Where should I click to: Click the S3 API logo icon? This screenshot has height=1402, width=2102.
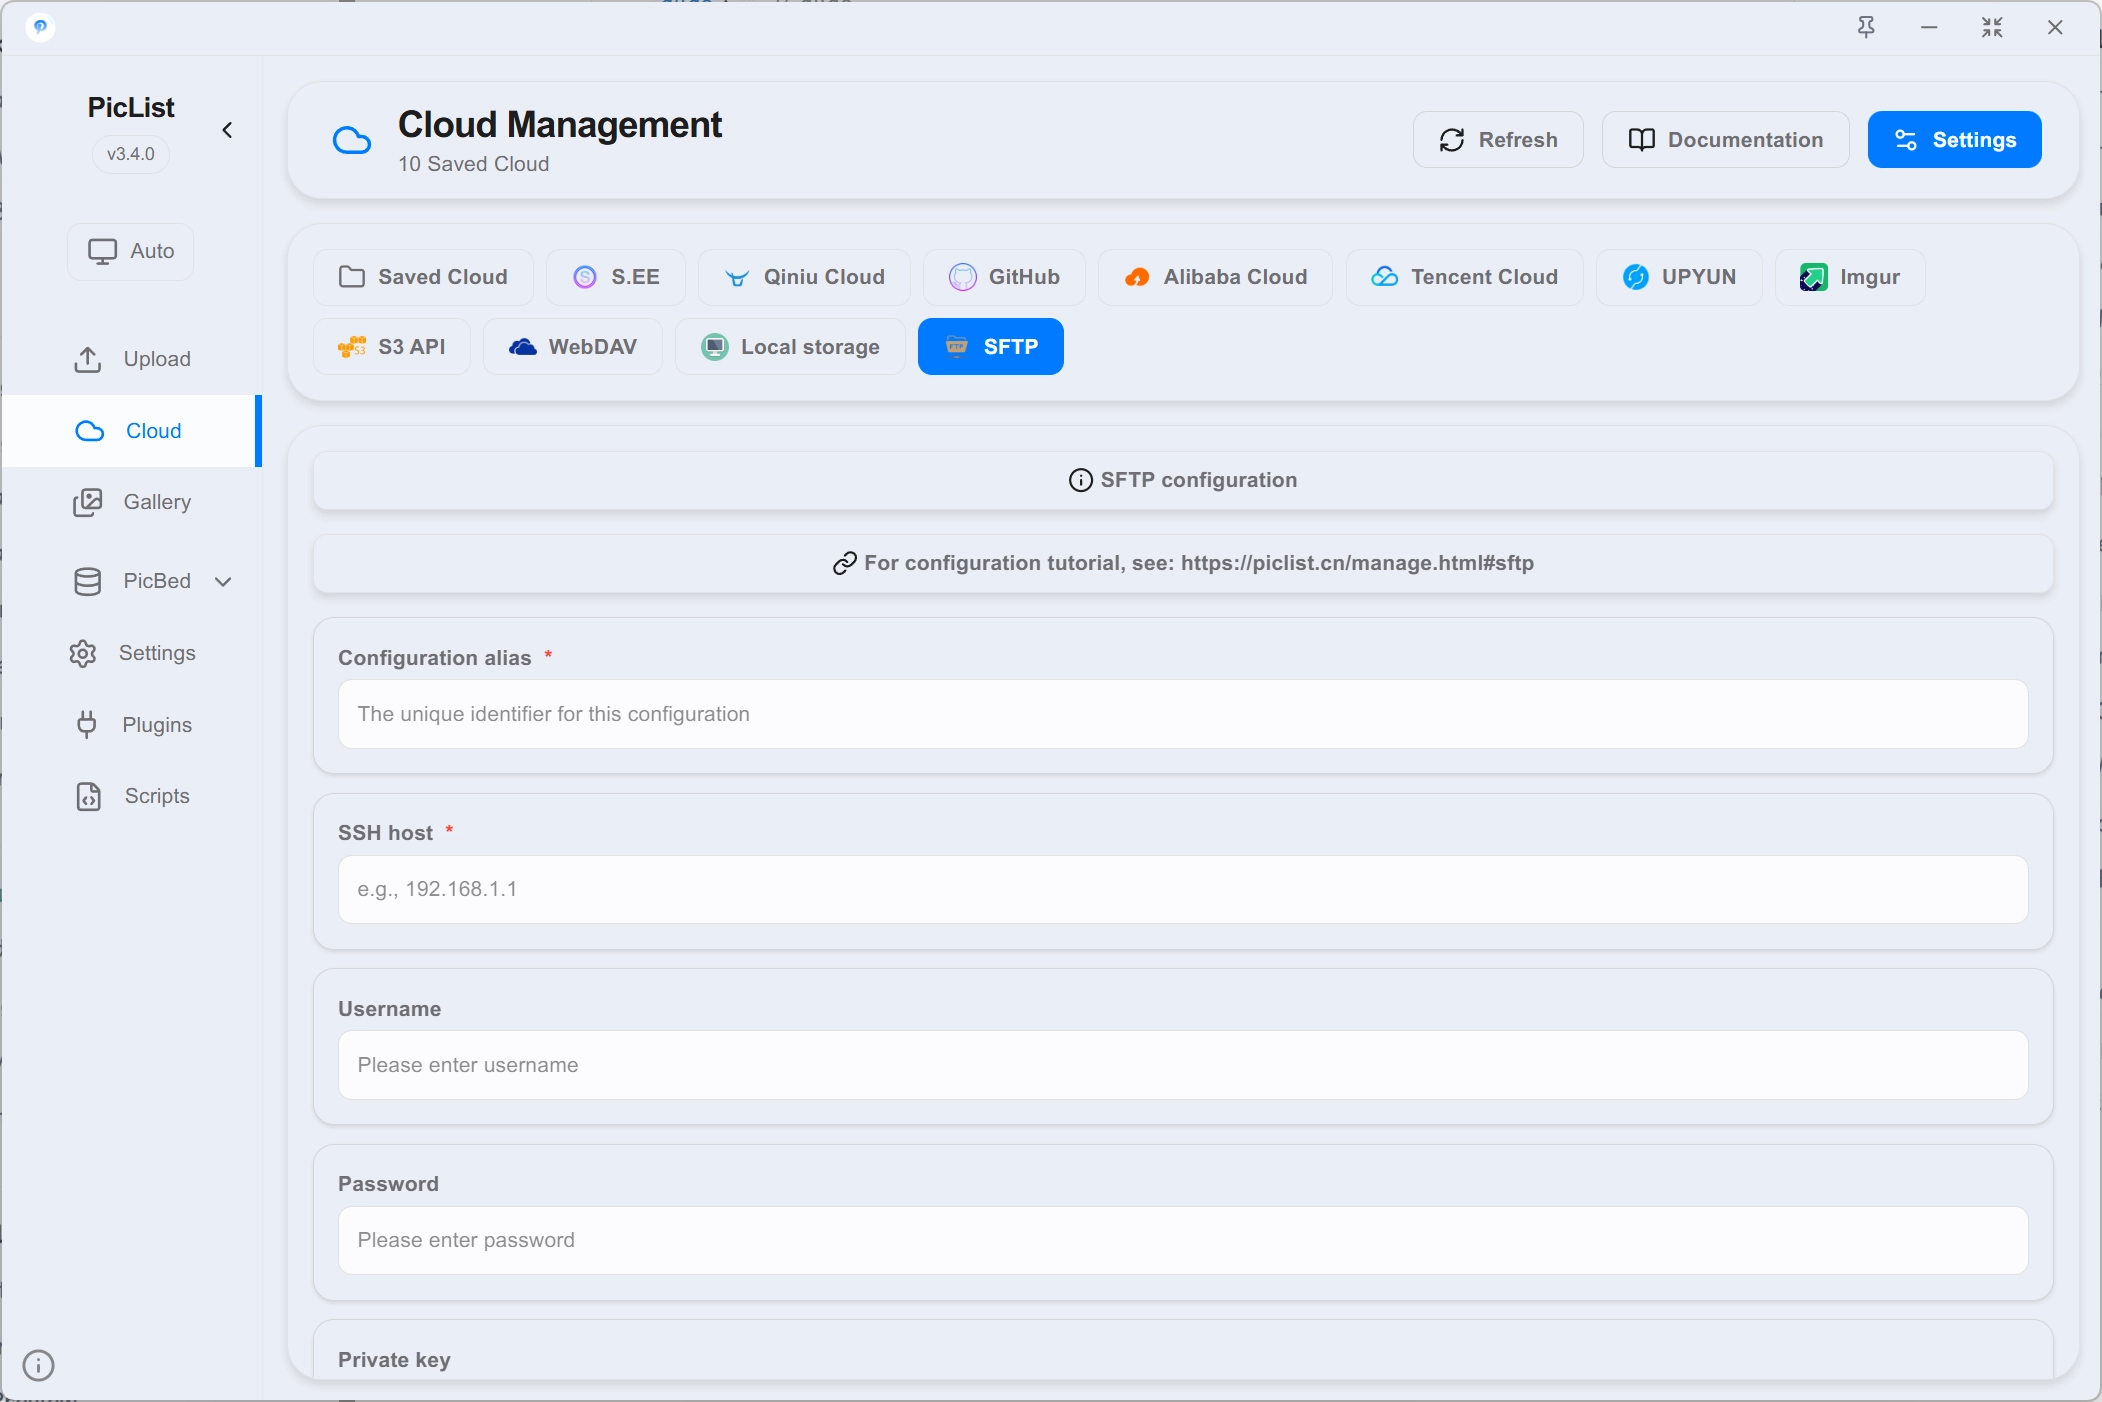[x=352, y=347]
